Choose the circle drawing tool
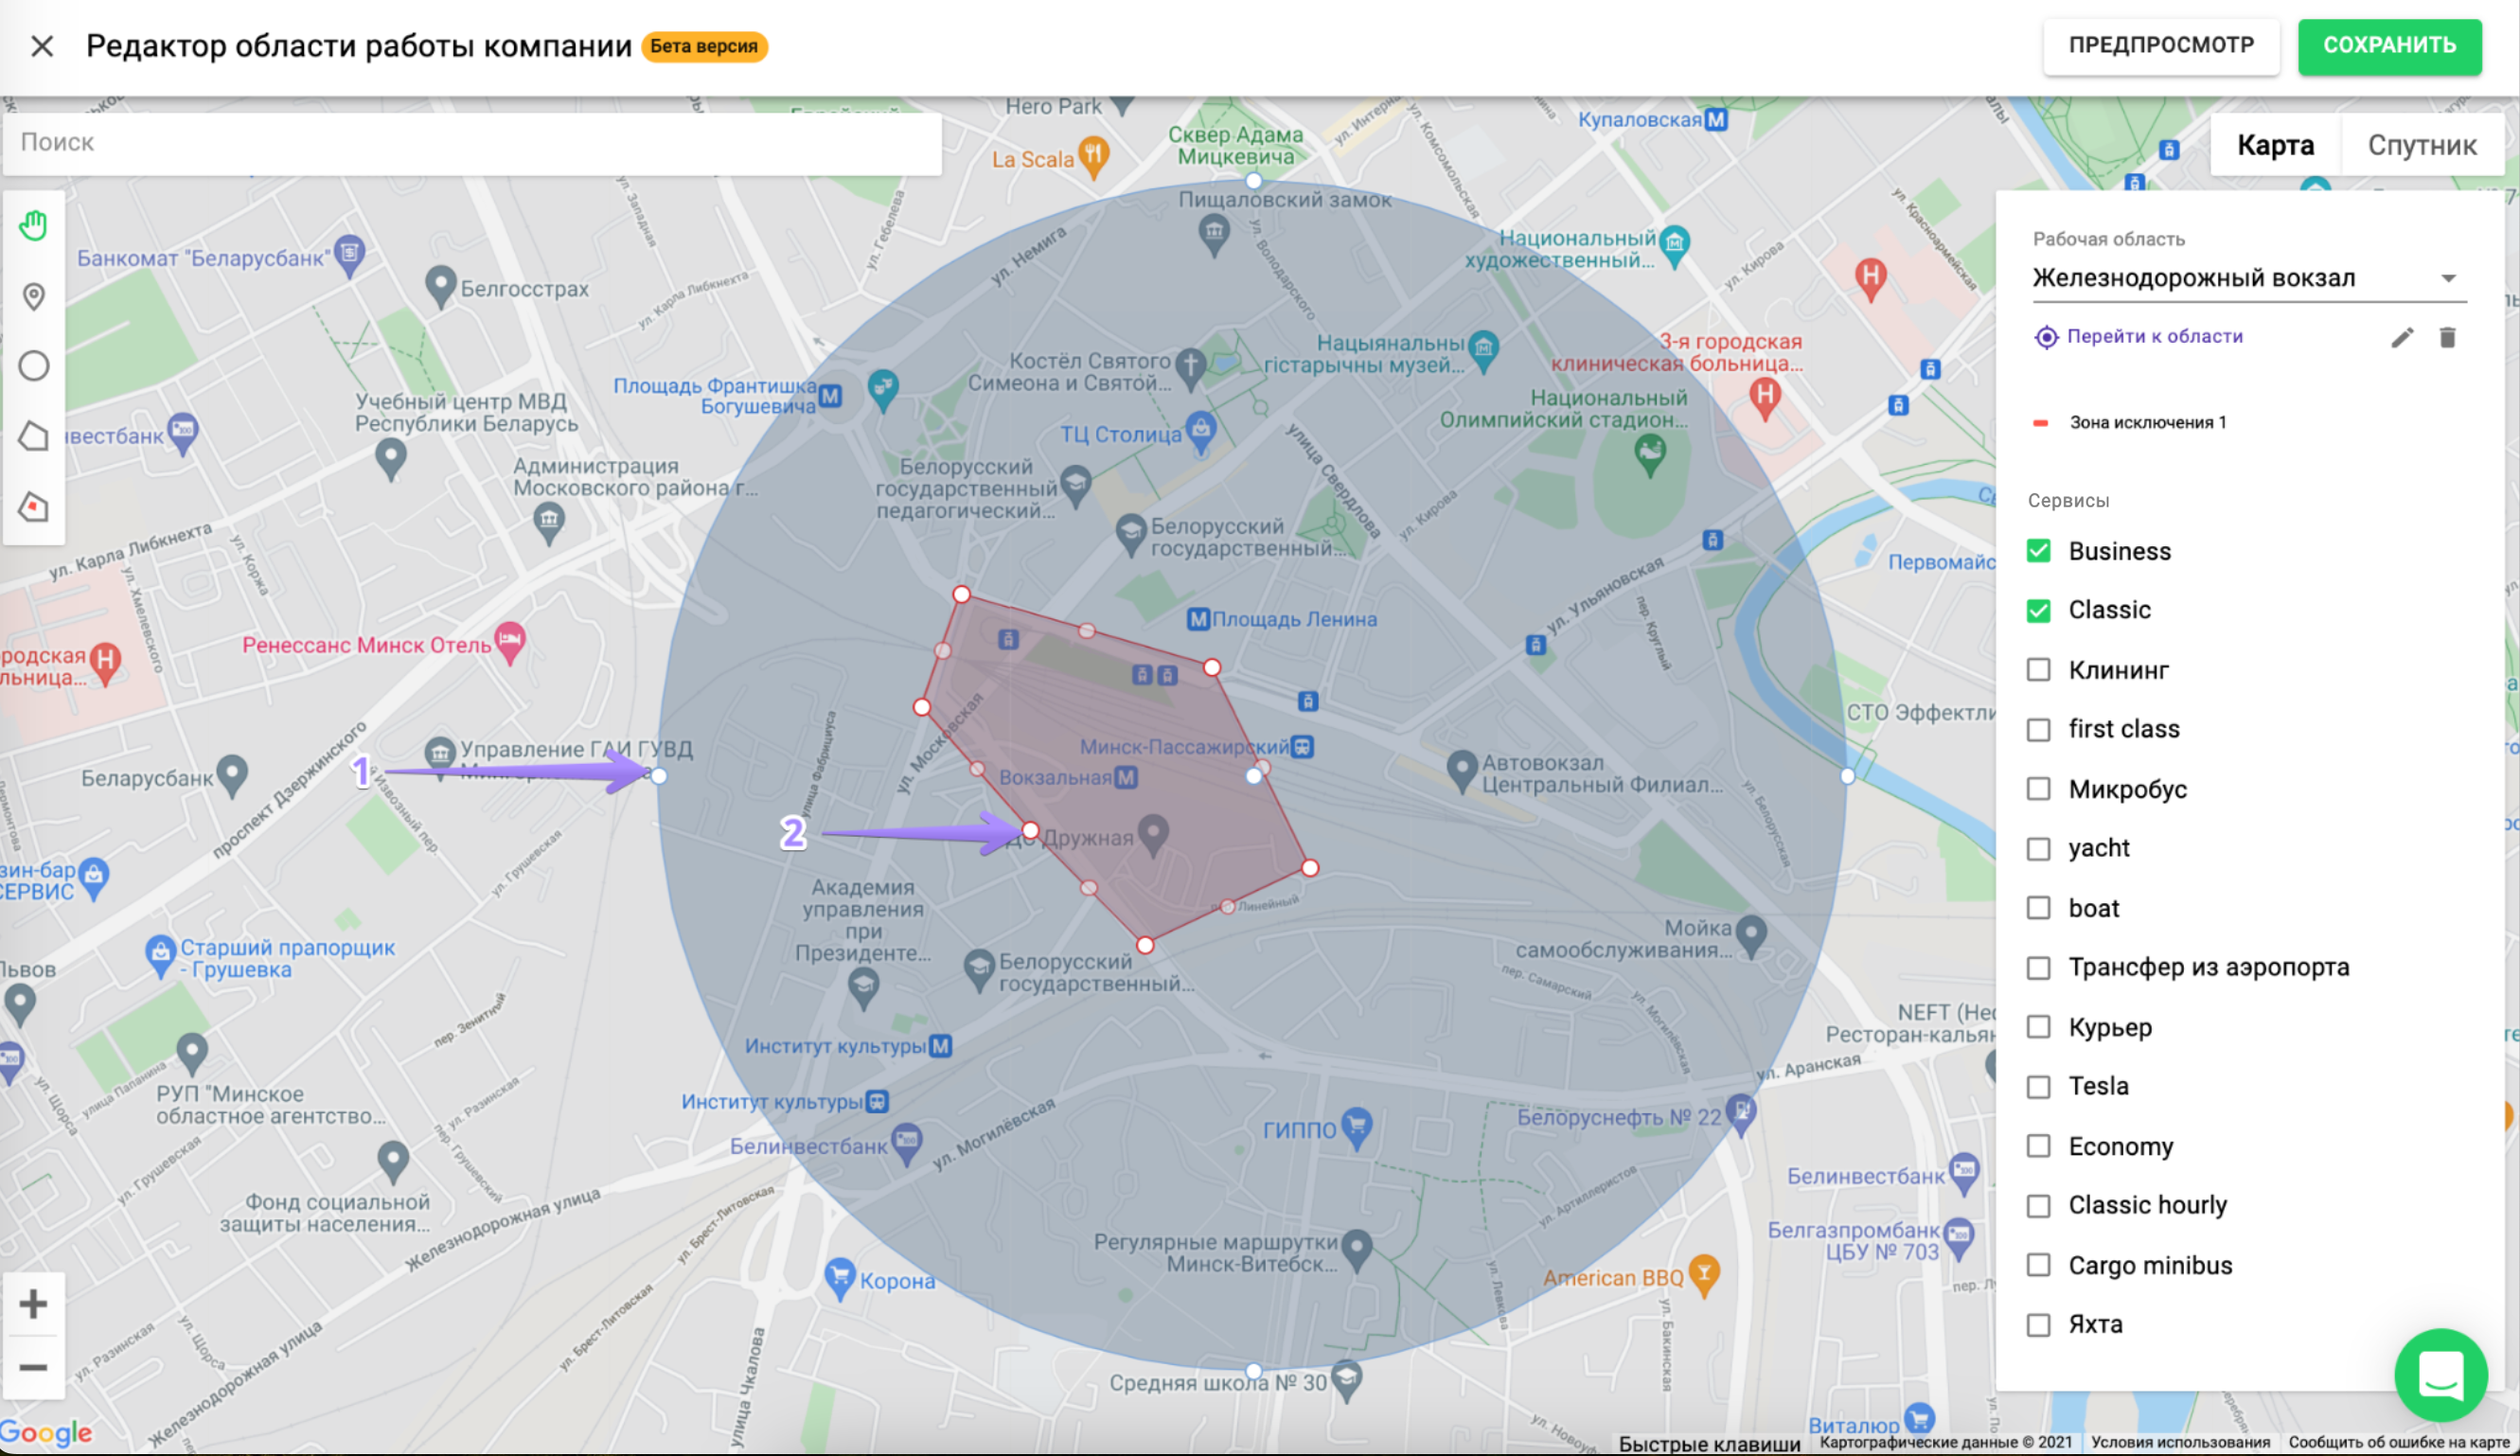 coord(33,366)
